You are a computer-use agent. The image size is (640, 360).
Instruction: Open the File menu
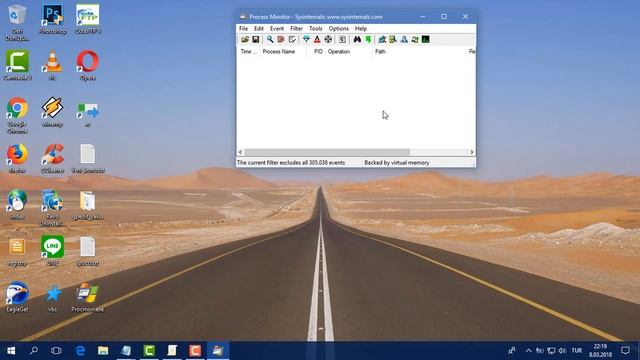(243, 29)
